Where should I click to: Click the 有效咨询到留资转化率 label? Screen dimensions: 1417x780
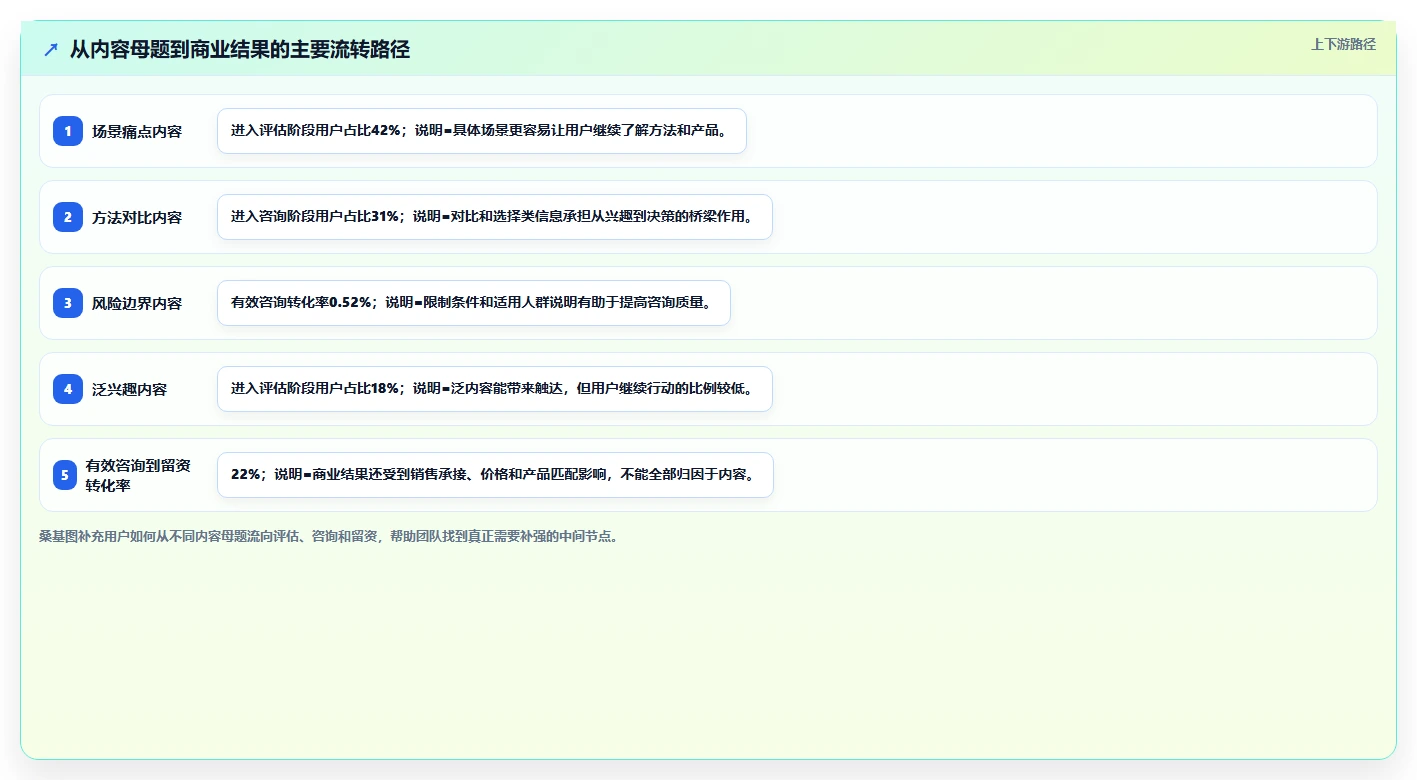pyautogui.click(x=138, y=475)
